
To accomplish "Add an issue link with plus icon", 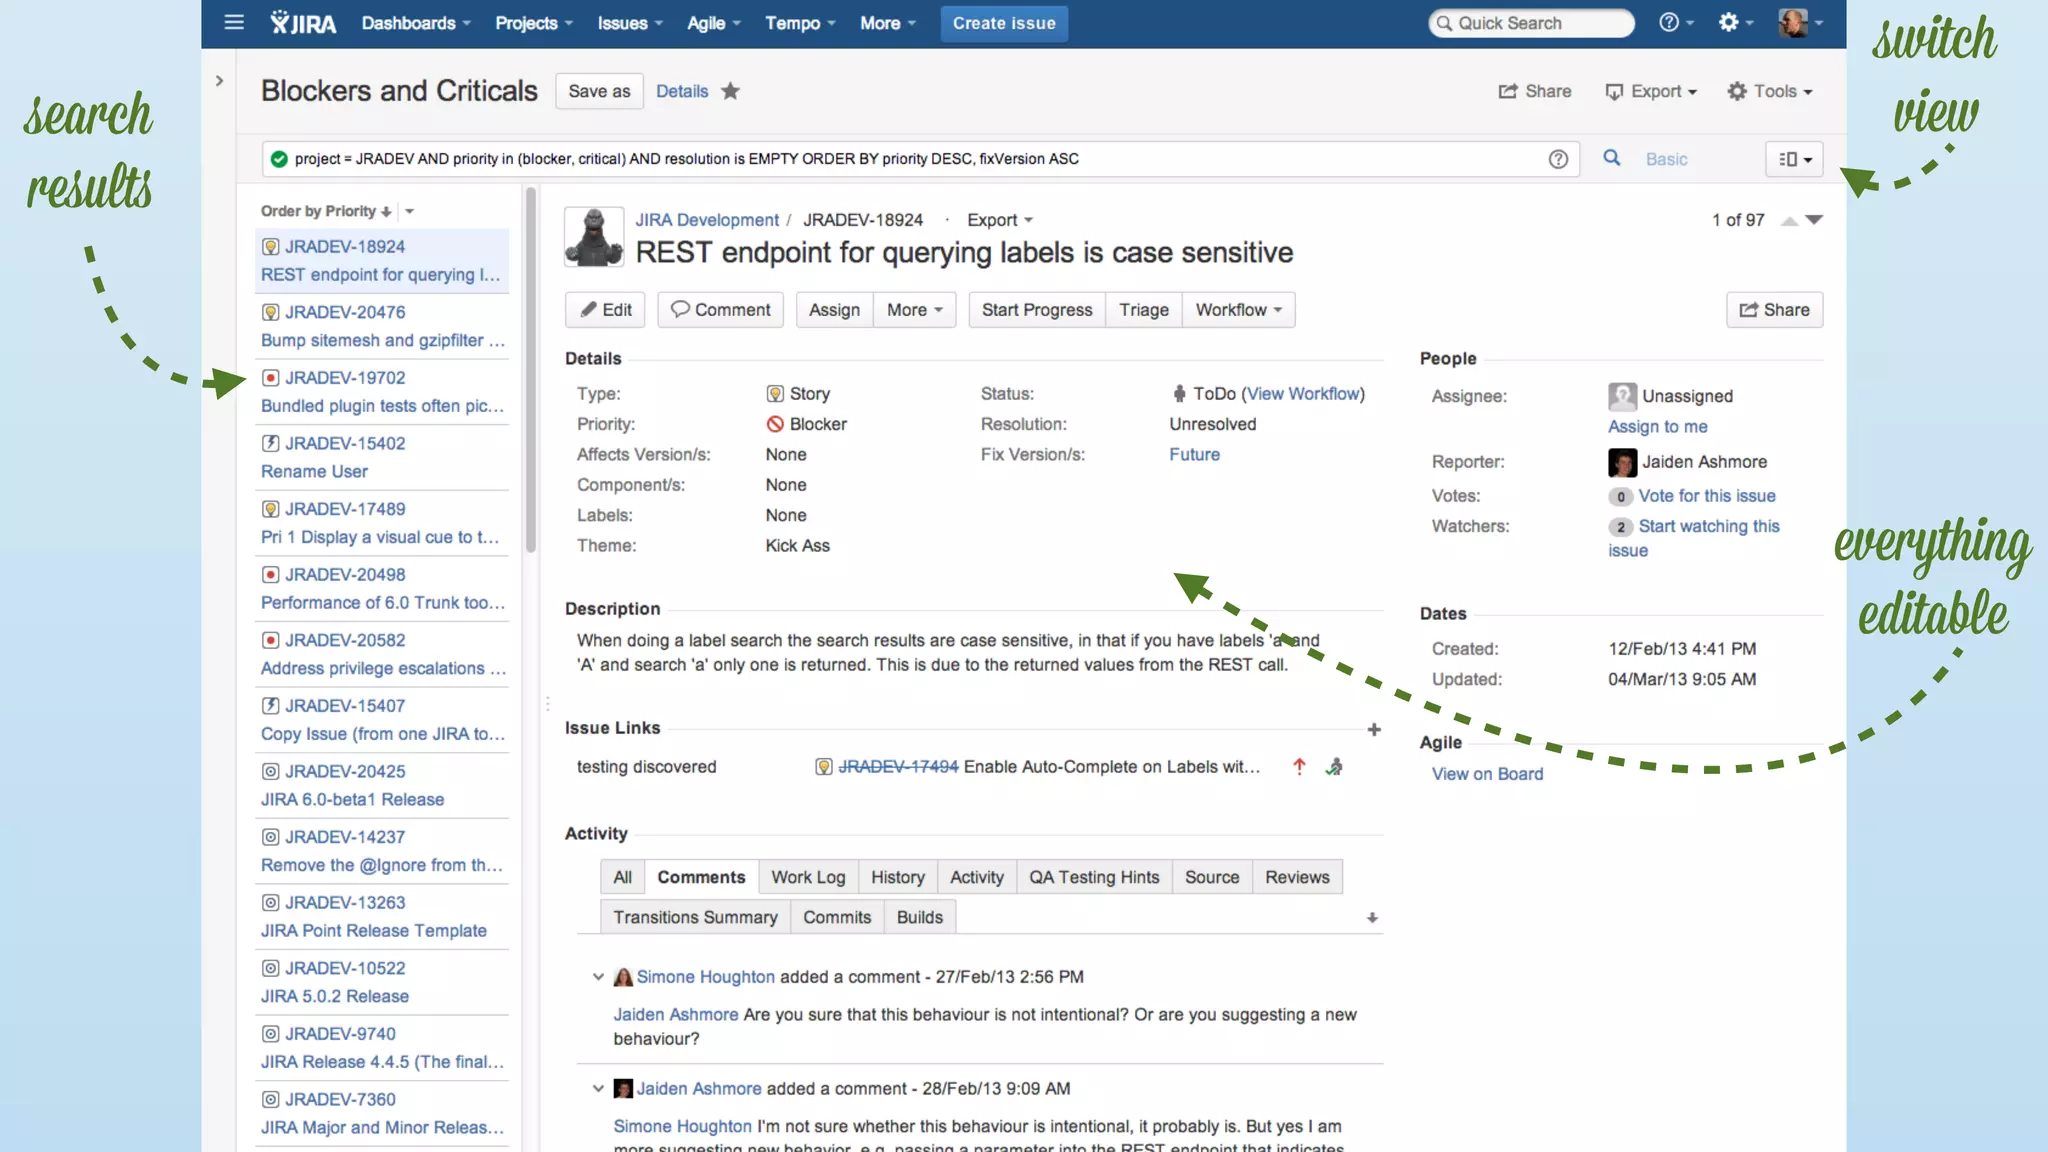I will 1374,730.
